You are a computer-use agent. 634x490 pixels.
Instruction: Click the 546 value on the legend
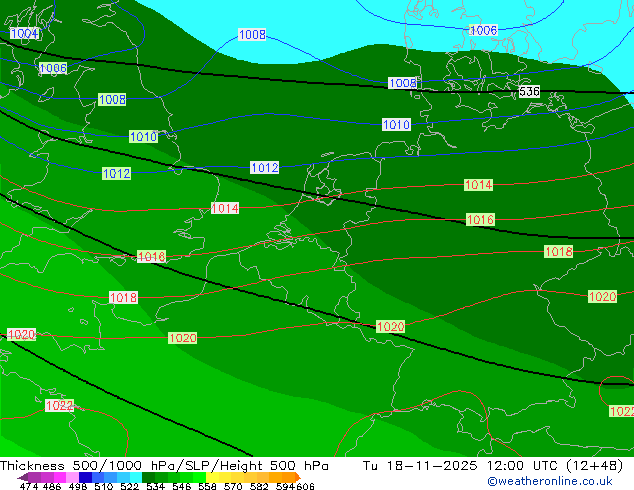tap(182, 486)
